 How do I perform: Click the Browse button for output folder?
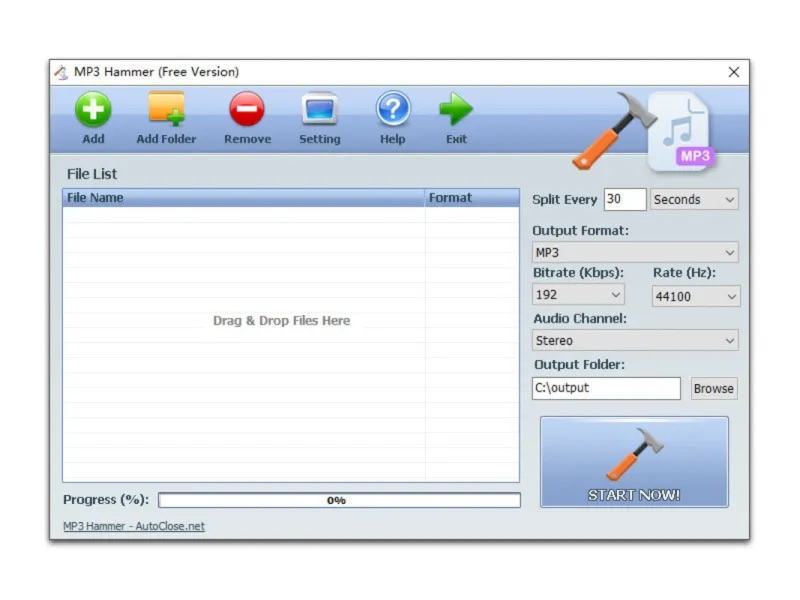coord(714,389)
